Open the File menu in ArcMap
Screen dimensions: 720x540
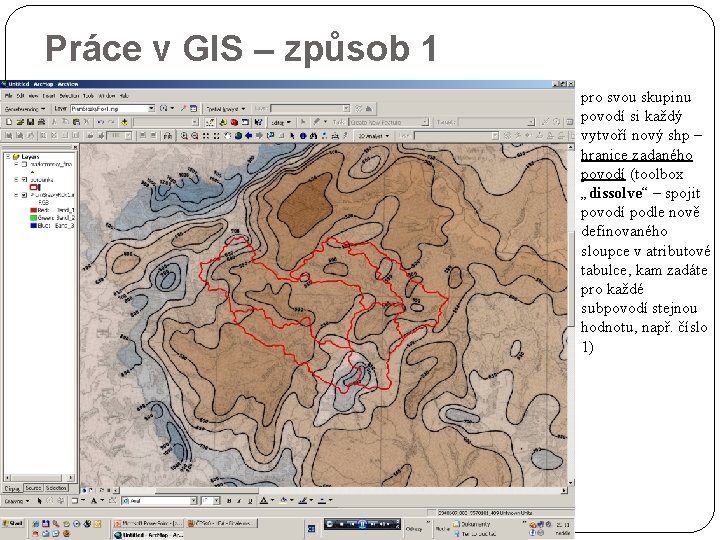coord(8,96)
